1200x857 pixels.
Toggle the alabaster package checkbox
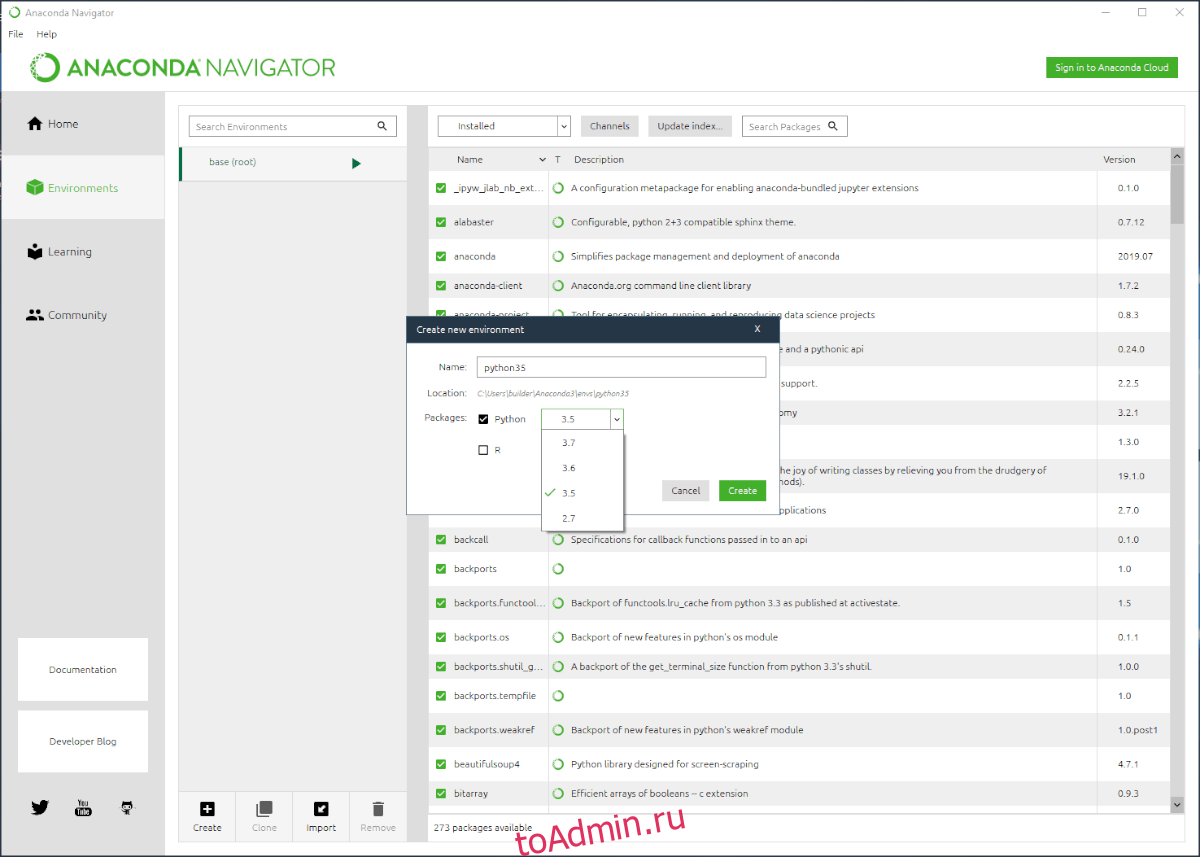click(441, 222)
